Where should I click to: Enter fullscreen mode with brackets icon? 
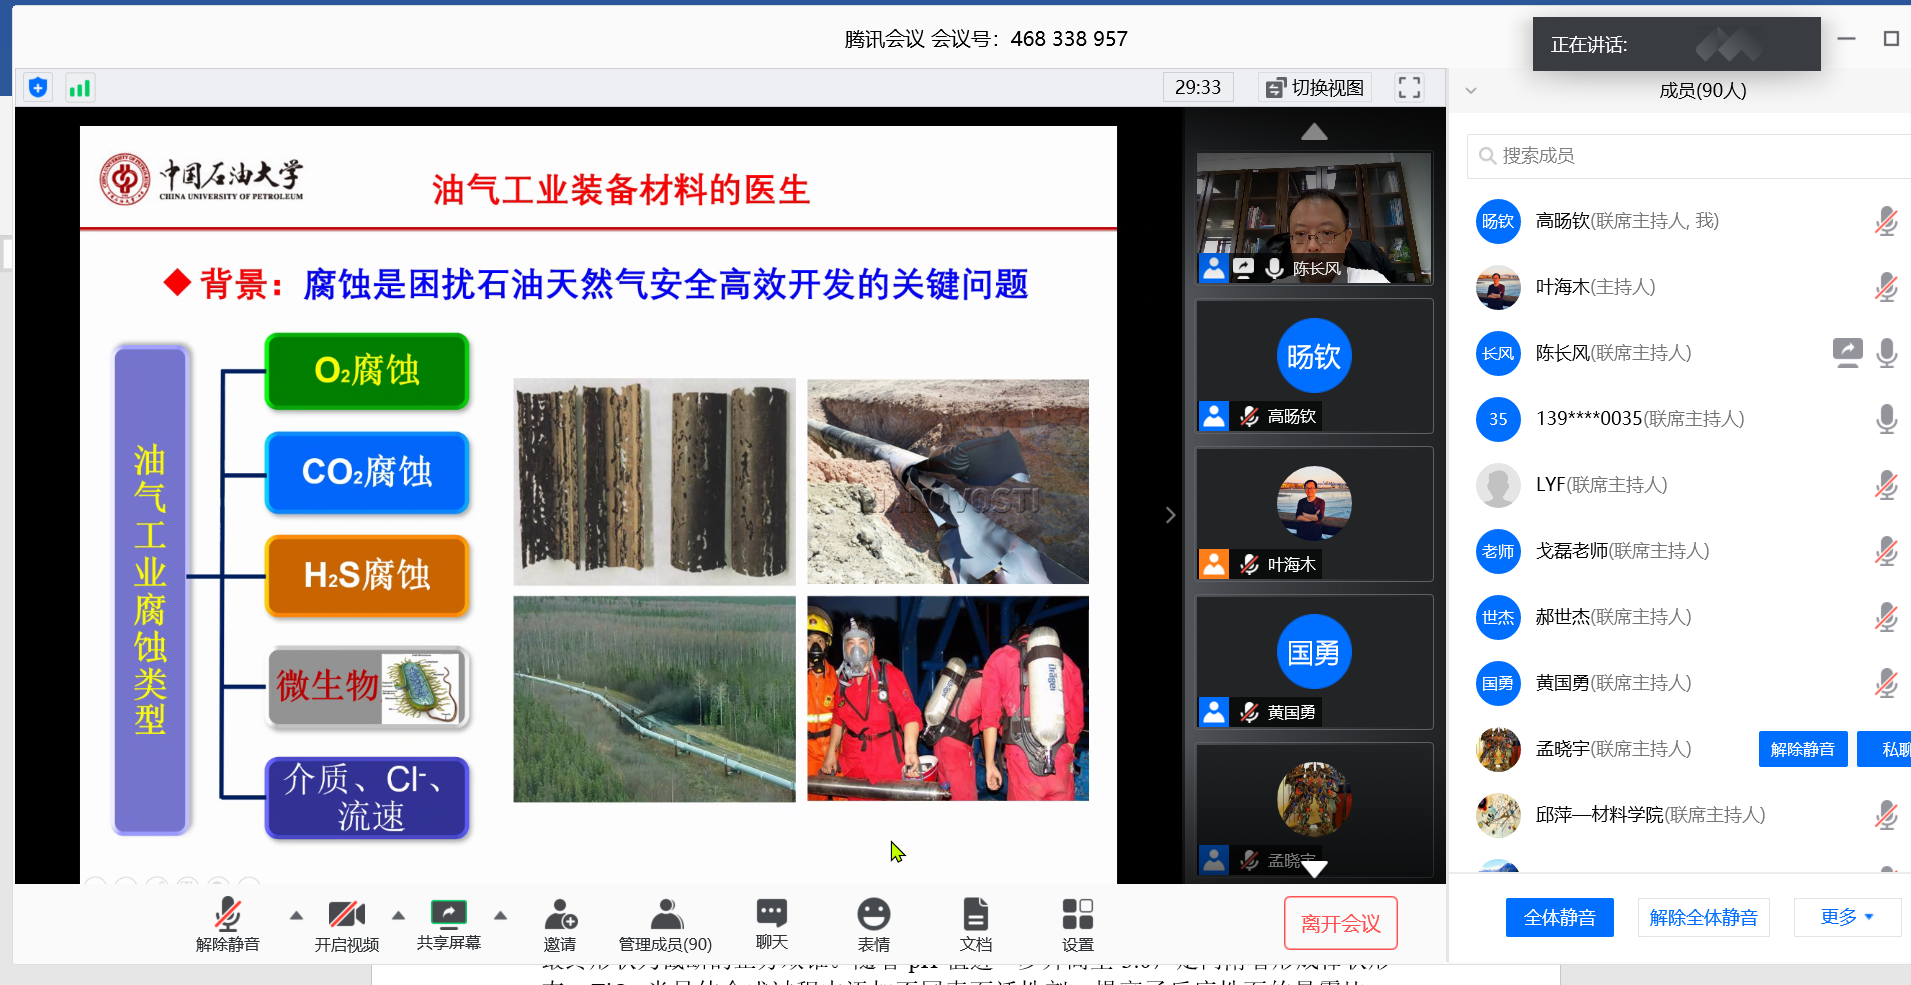[1409, 88]
